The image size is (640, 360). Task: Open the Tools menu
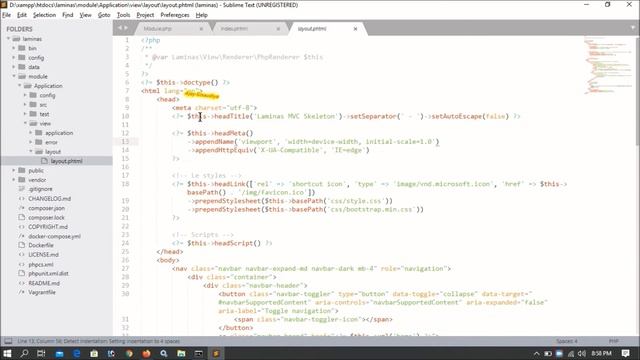pyautogui.click(x=123, y=15)
